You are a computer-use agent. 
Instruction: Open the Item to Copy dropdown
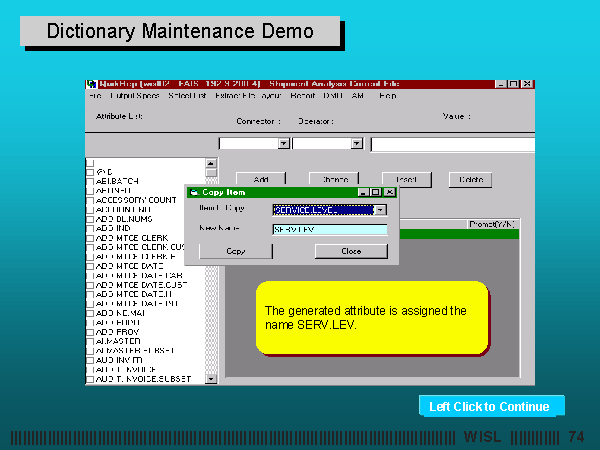tap(380, 210)
